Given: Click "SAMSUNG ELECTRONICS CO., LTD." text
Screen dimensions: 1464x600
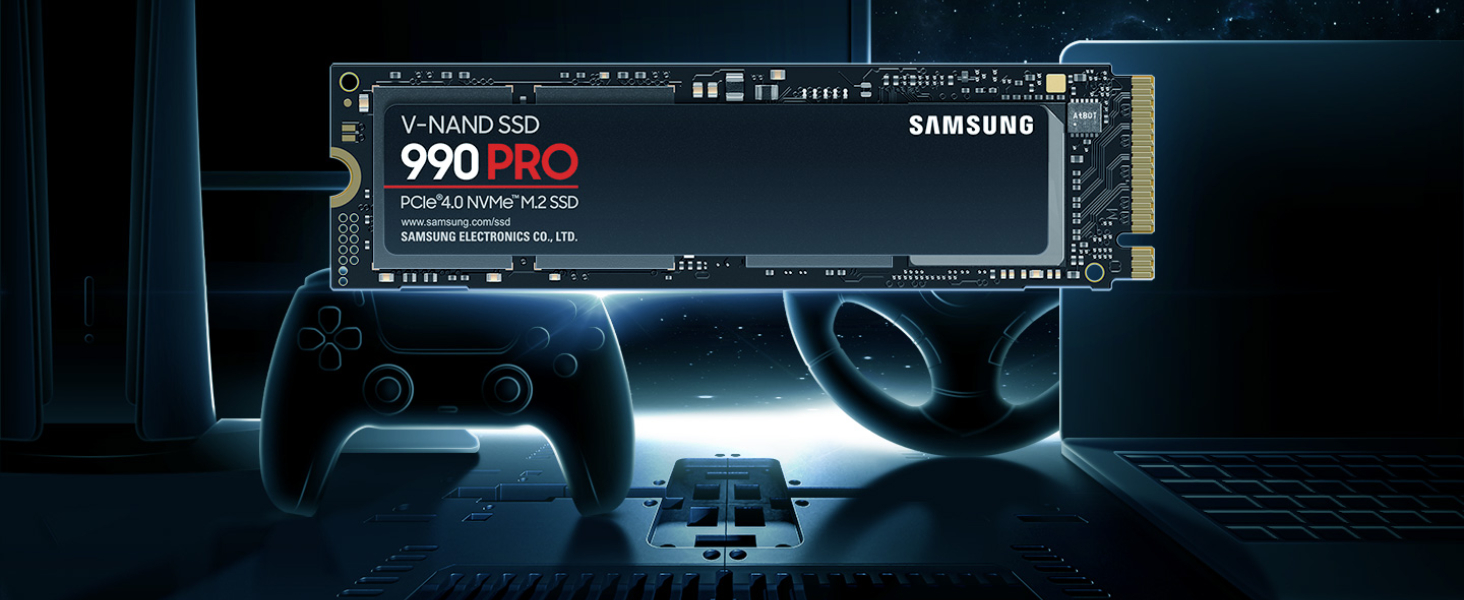Looking at the screenshot, I should (x=489, y=238).
